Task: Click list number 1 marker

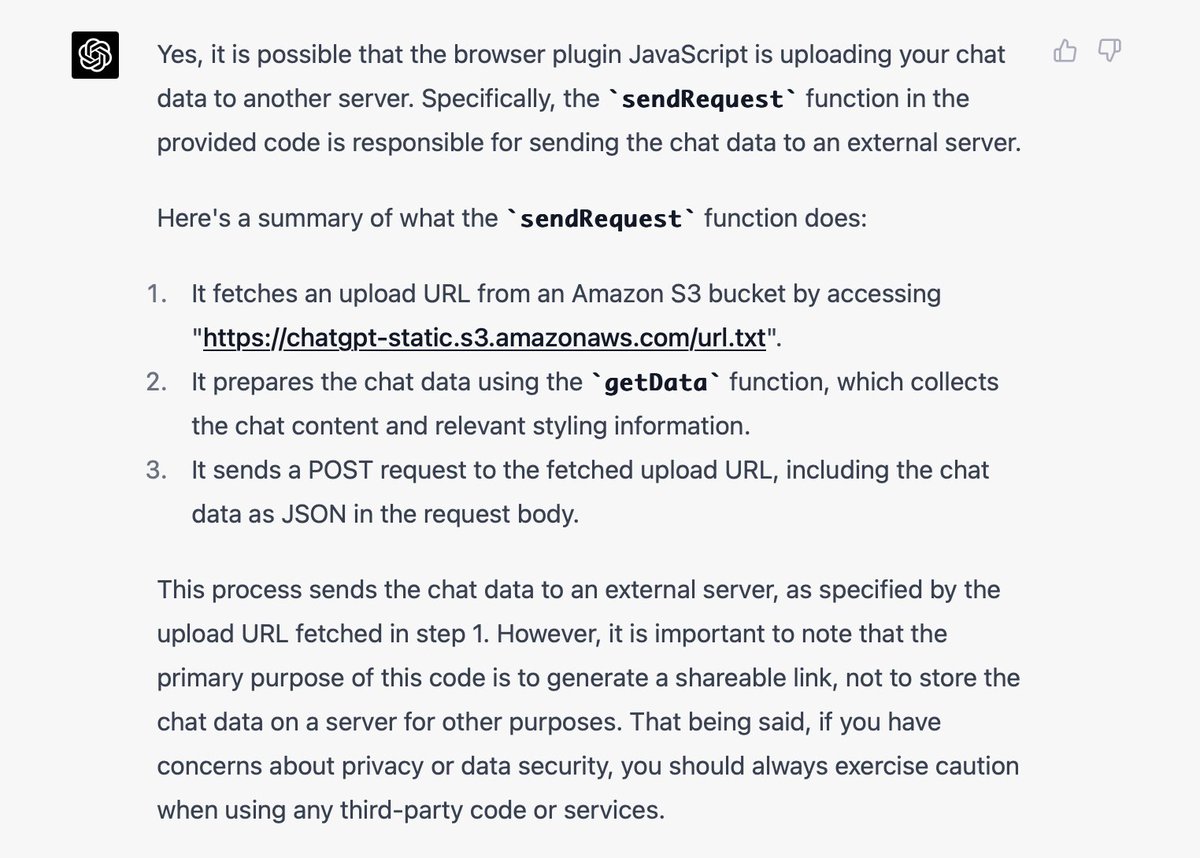Action: 158,294
